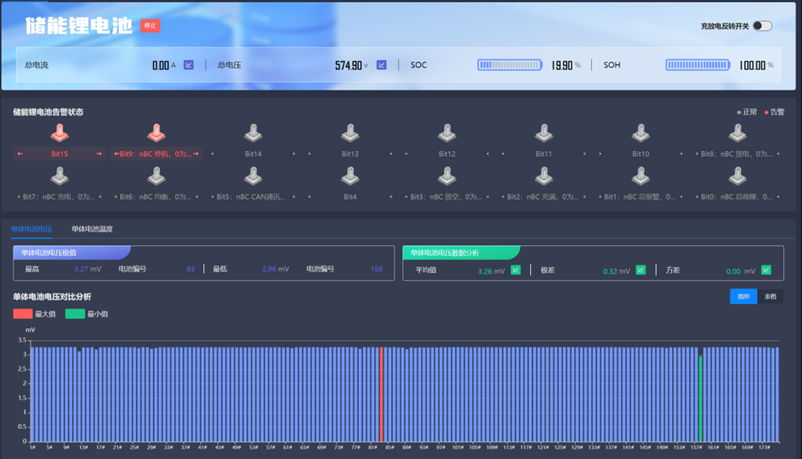Select the Bit6 nBC 均衡 indicator icon
This screenshot has height=459, width=802.
[x=156, y=177]
